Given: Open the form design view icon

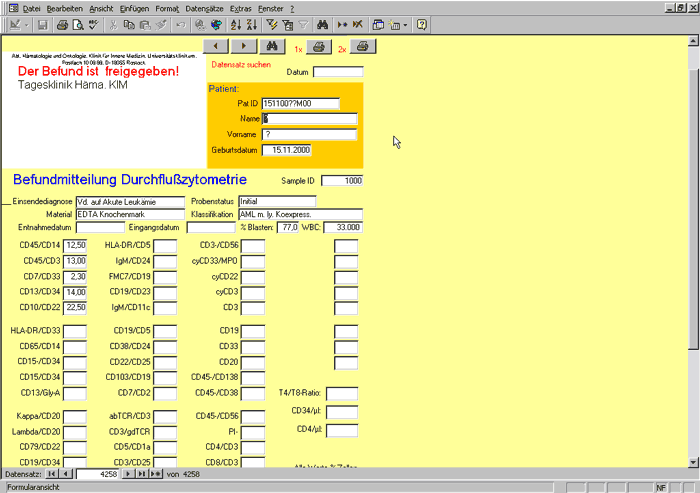Looking at the screenshot, I should click(15, 25).
